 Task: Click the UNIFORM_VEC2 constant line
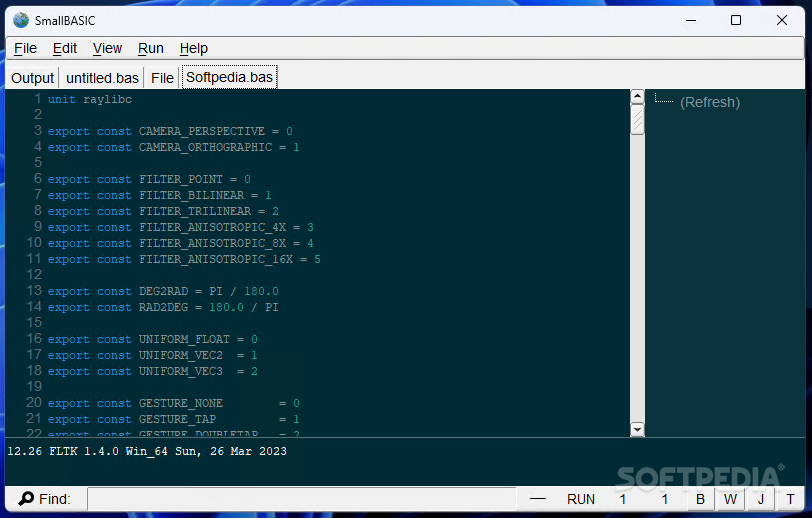pyautogui.click(x=153, y=355)
